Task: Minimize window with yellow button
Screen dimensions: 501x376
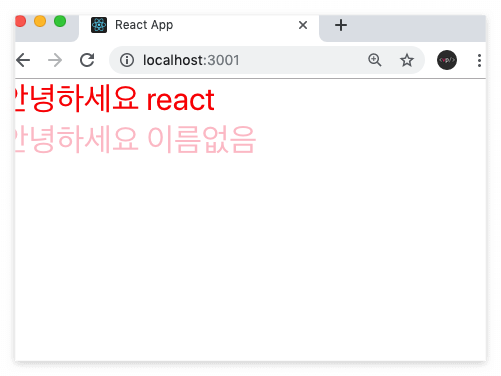Action: [40, 21]
